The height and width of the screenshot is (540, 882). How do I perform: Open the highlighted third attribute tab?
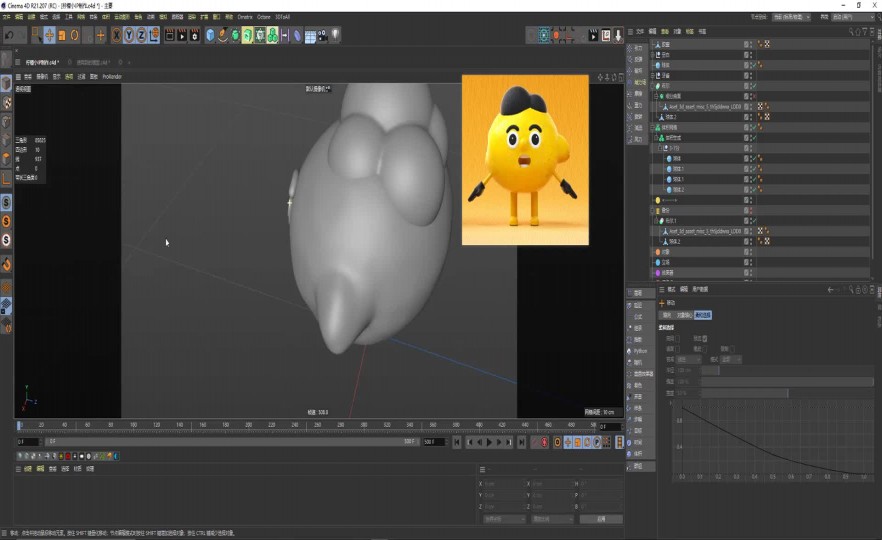click(x=703, y=315)
